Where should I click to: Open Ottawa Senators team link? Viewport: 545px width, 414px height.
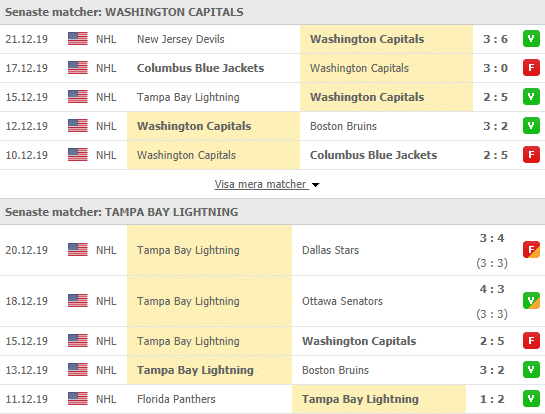pyautogui.click(x=342, y=301)
